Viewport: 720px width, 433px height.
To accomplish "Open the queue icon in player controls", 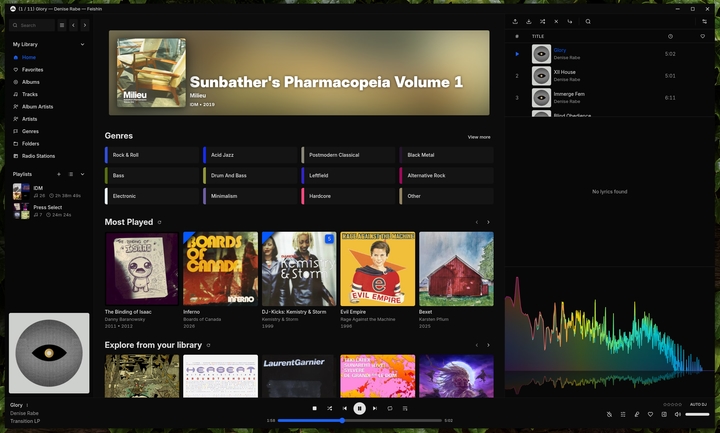I will [405, 408].
